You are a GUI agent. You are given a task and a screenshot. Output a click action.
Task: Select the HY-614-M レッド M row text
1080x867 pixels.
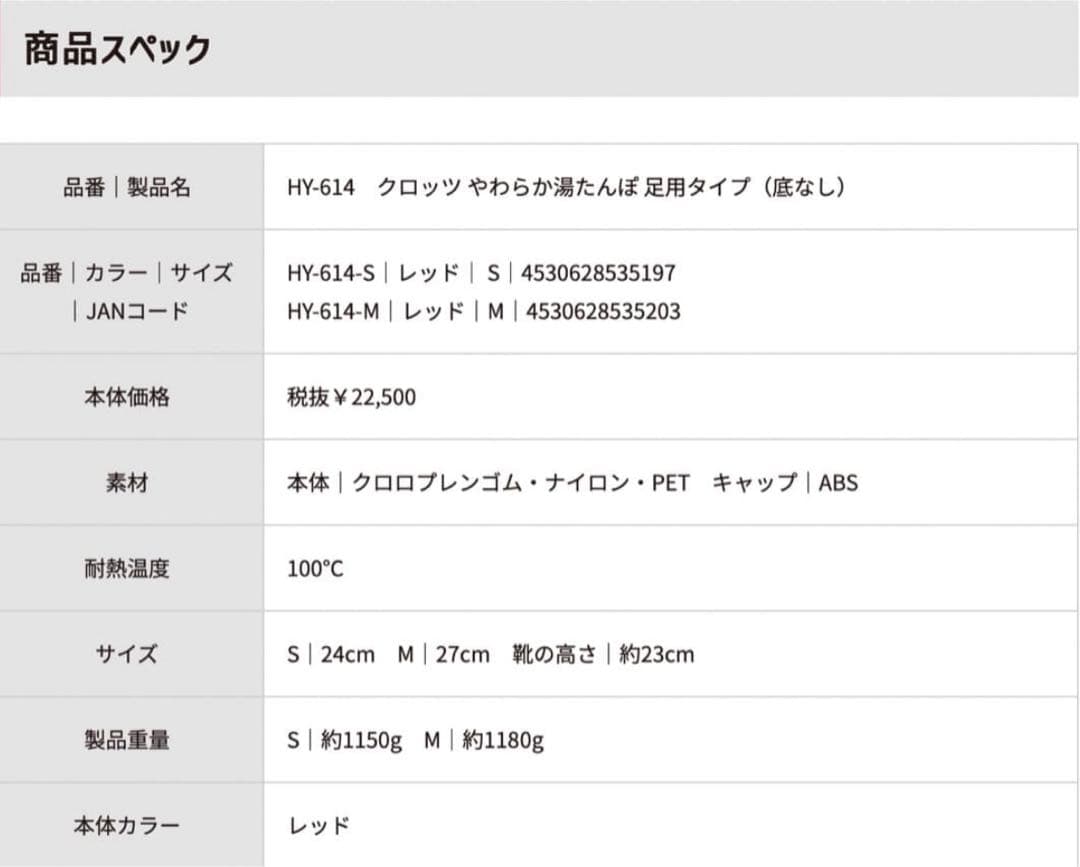(484, 311)
